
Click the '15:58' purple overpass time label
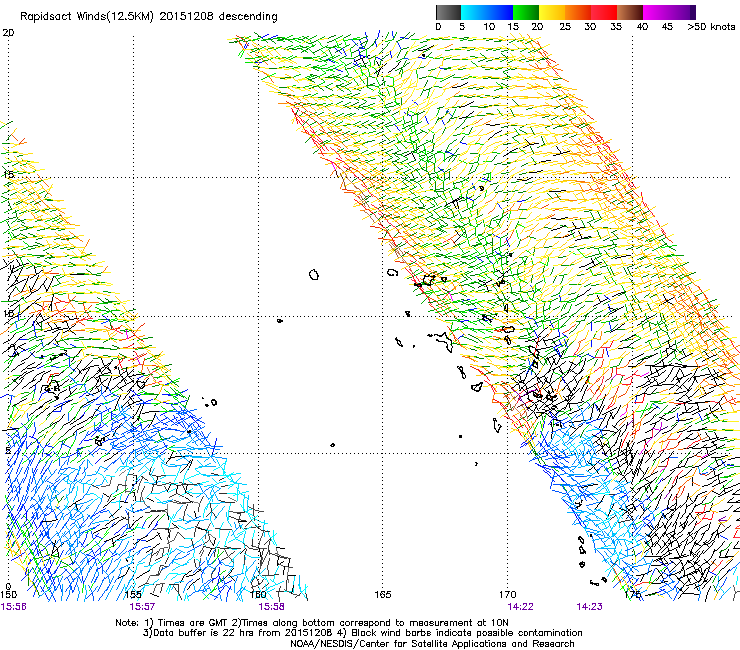271,607
